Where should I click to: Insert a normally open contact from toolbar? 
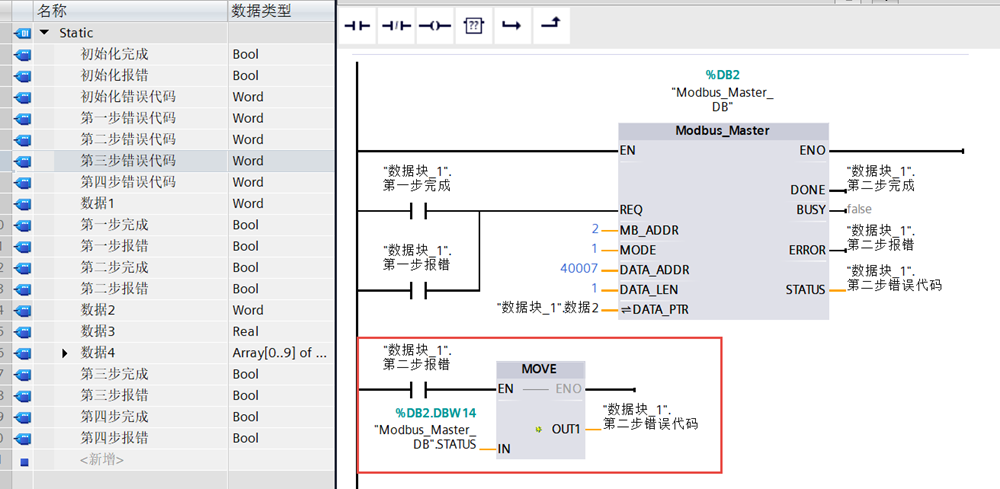pyautogui.click(x=357, y=27)
